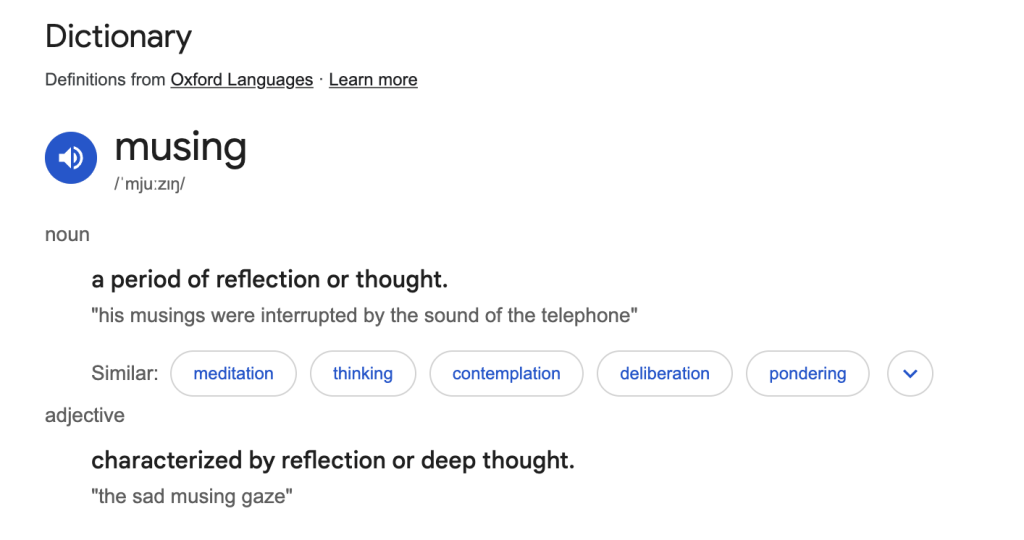Select the meditation synonym chip
Screen dimensions: 1024x540
click(x=233, y=373)
